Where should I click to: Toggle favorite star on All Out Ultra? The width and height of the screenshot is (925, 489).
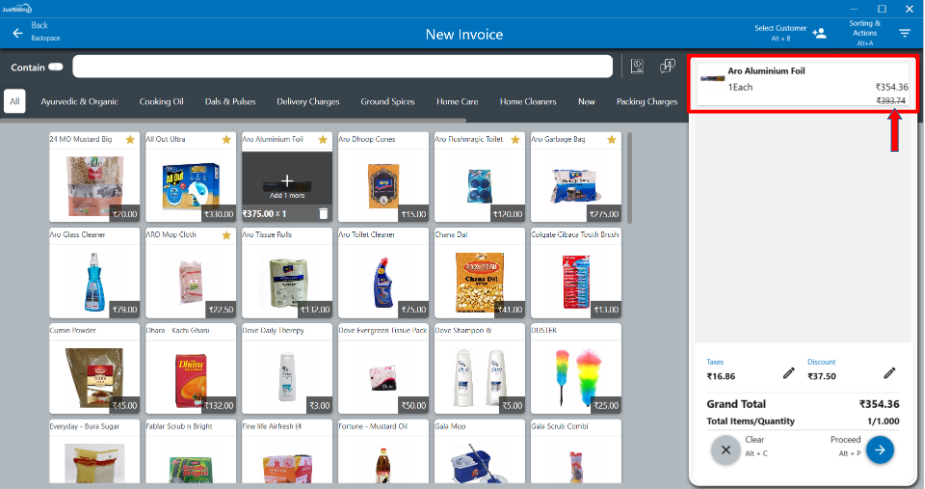coord(226,140)
